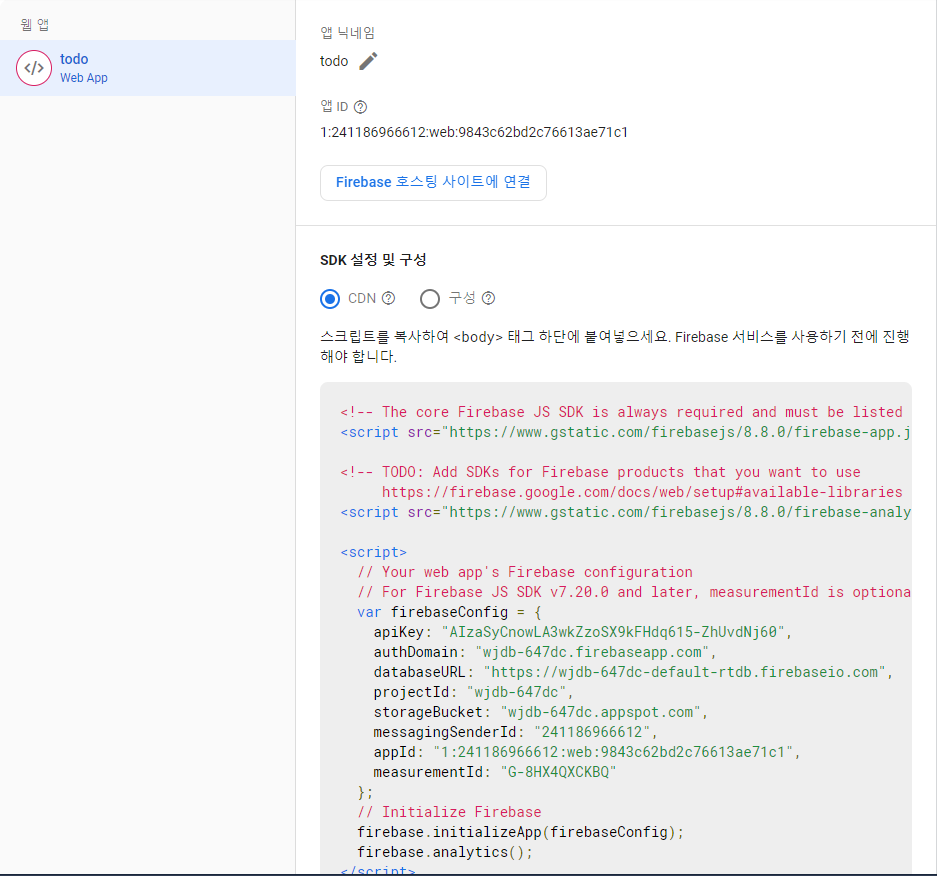Click the measurementId line in the config

coord(495,772)
